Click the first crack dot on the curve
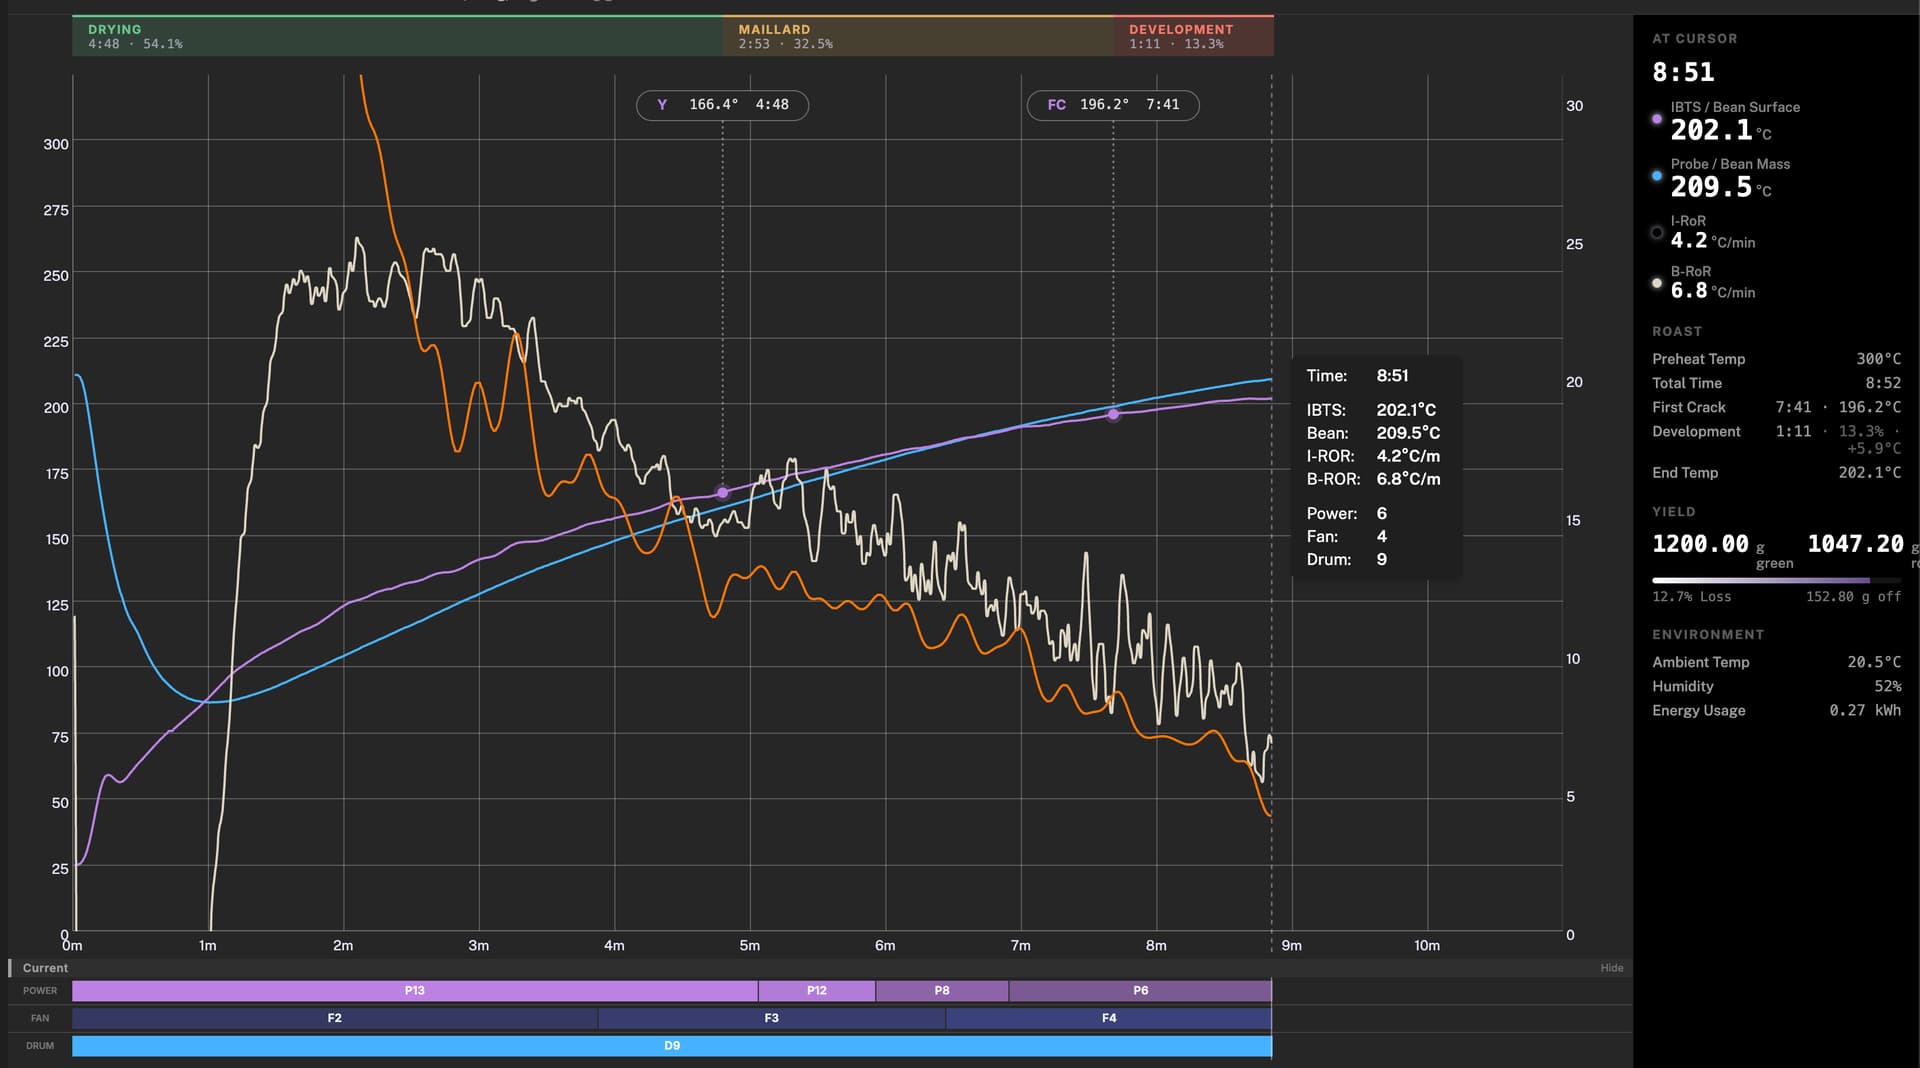The height and width of the screenshot is (1068, 1920). pyautogui.click(x=1113, y=414)
